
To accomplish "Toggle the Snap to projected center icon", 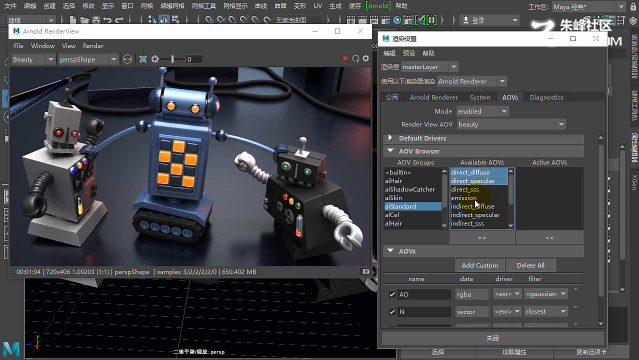I will (x=244, y=20).
